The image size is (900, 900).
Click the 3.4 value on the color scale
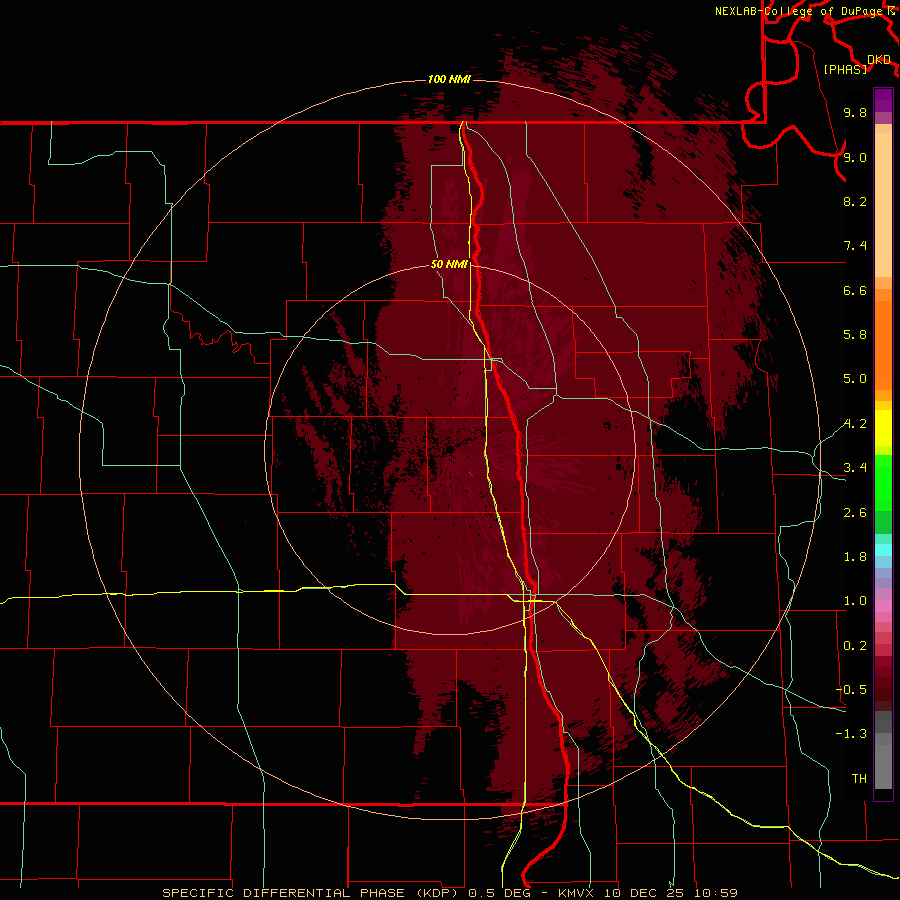855,468
